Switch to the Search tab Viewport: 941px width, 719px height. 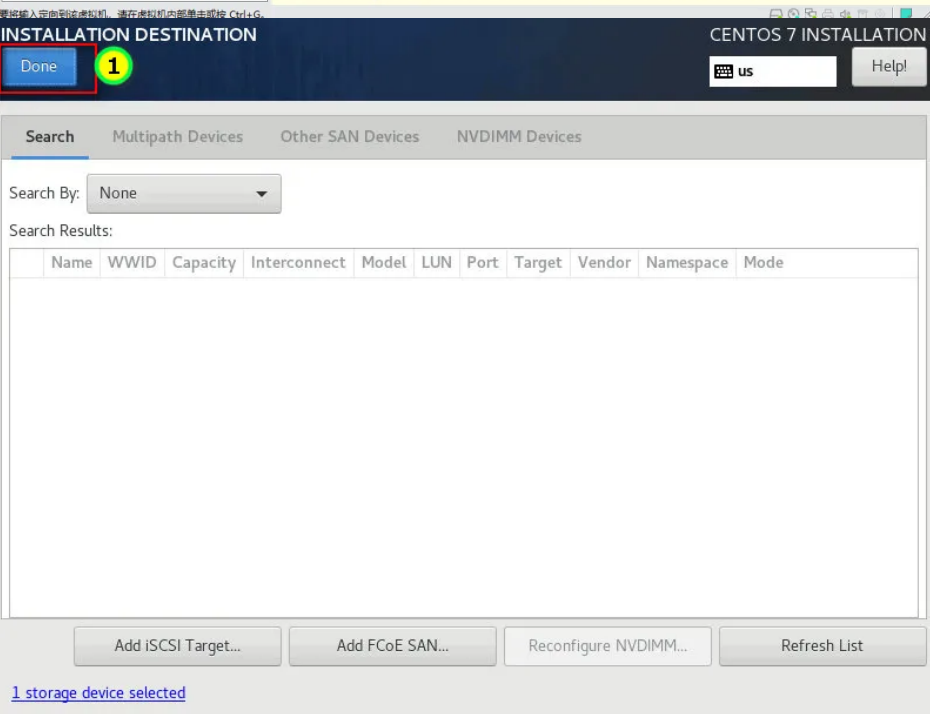coord(50,137)
